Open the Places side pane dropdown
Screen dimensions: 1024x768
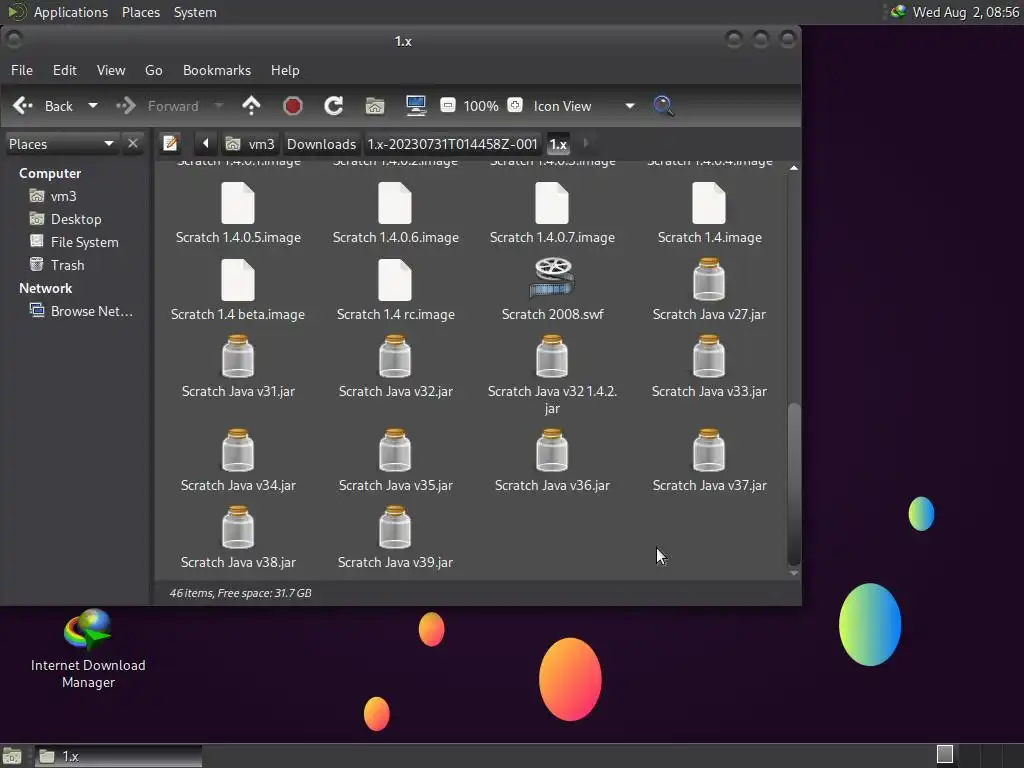click(61, 144)
